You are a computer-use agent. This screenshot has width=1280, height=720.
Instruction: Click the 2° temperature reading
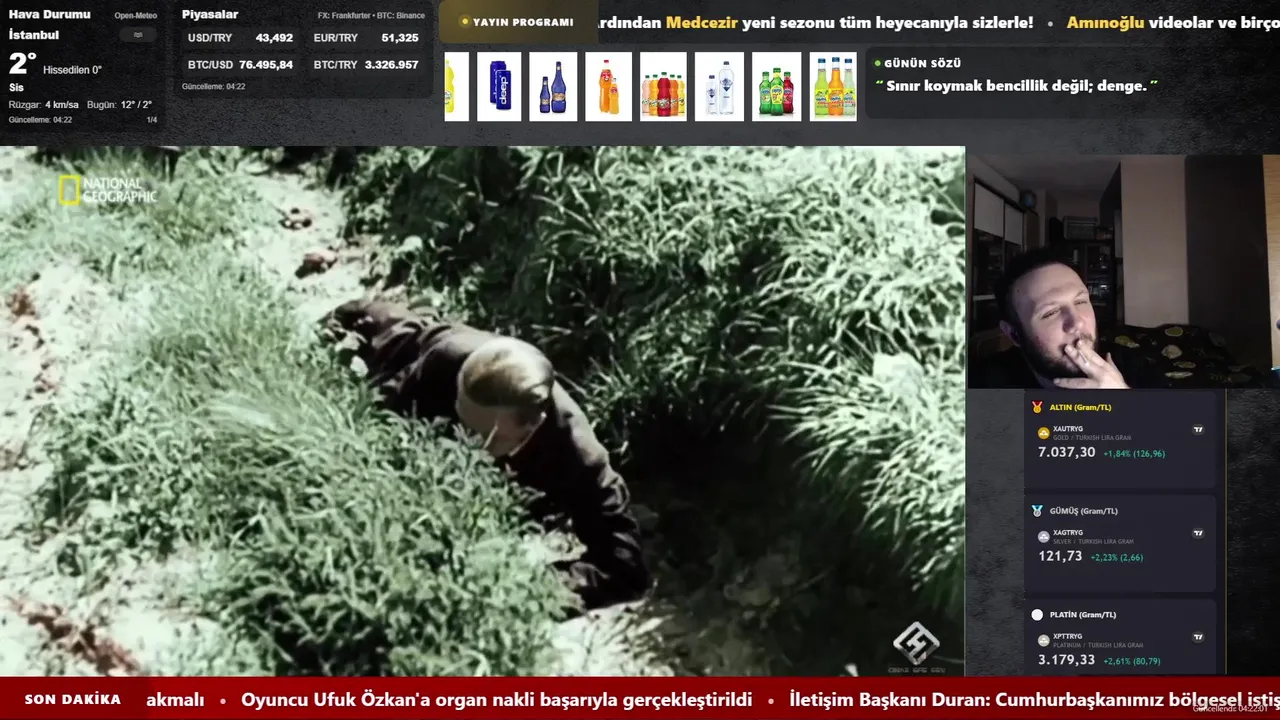click(22, 65)
